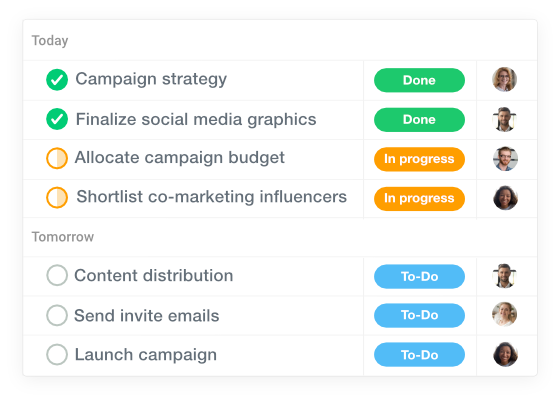Click assignee avatar for Campaign strategy
Viewport: 560px width, 402px height.
tap(505, 79)
